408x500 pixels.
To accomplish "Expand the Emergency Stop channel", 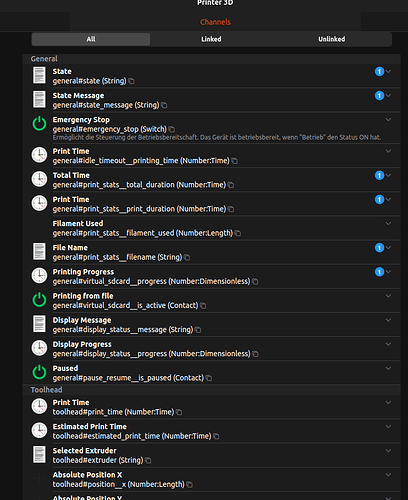I will tap(388, 120).
